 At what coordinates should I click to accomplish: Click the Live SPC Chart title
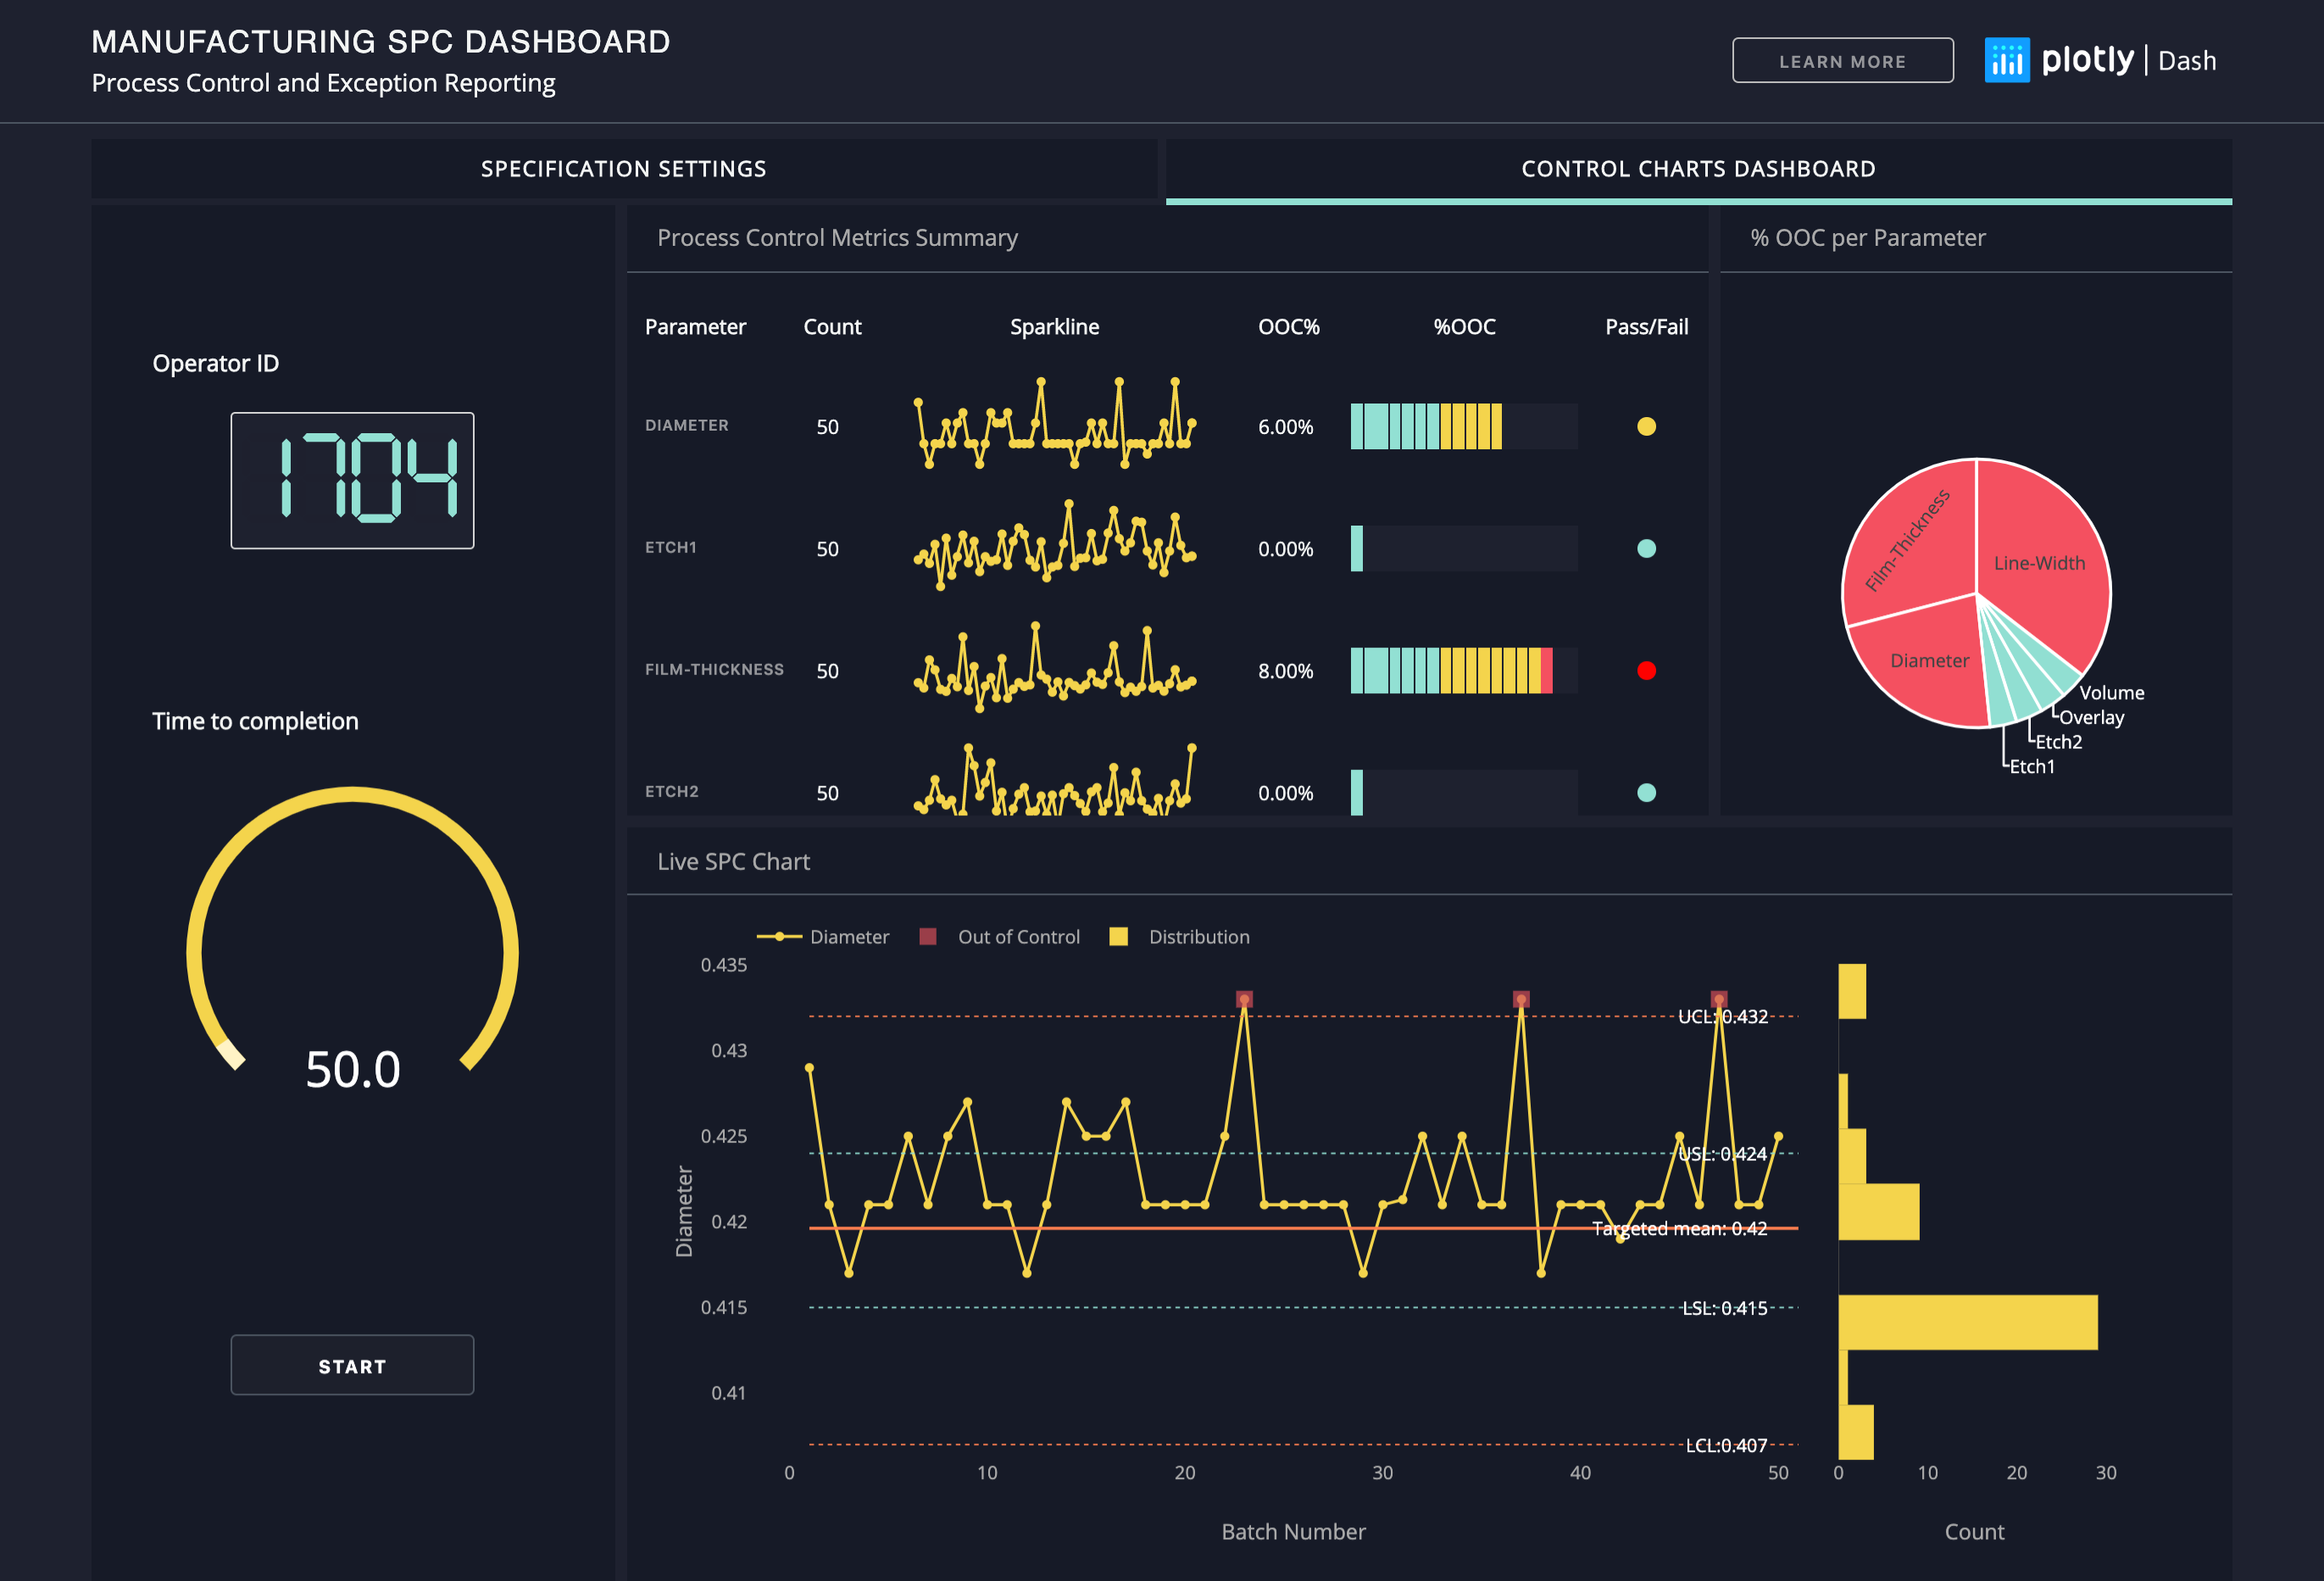point(733,862)
